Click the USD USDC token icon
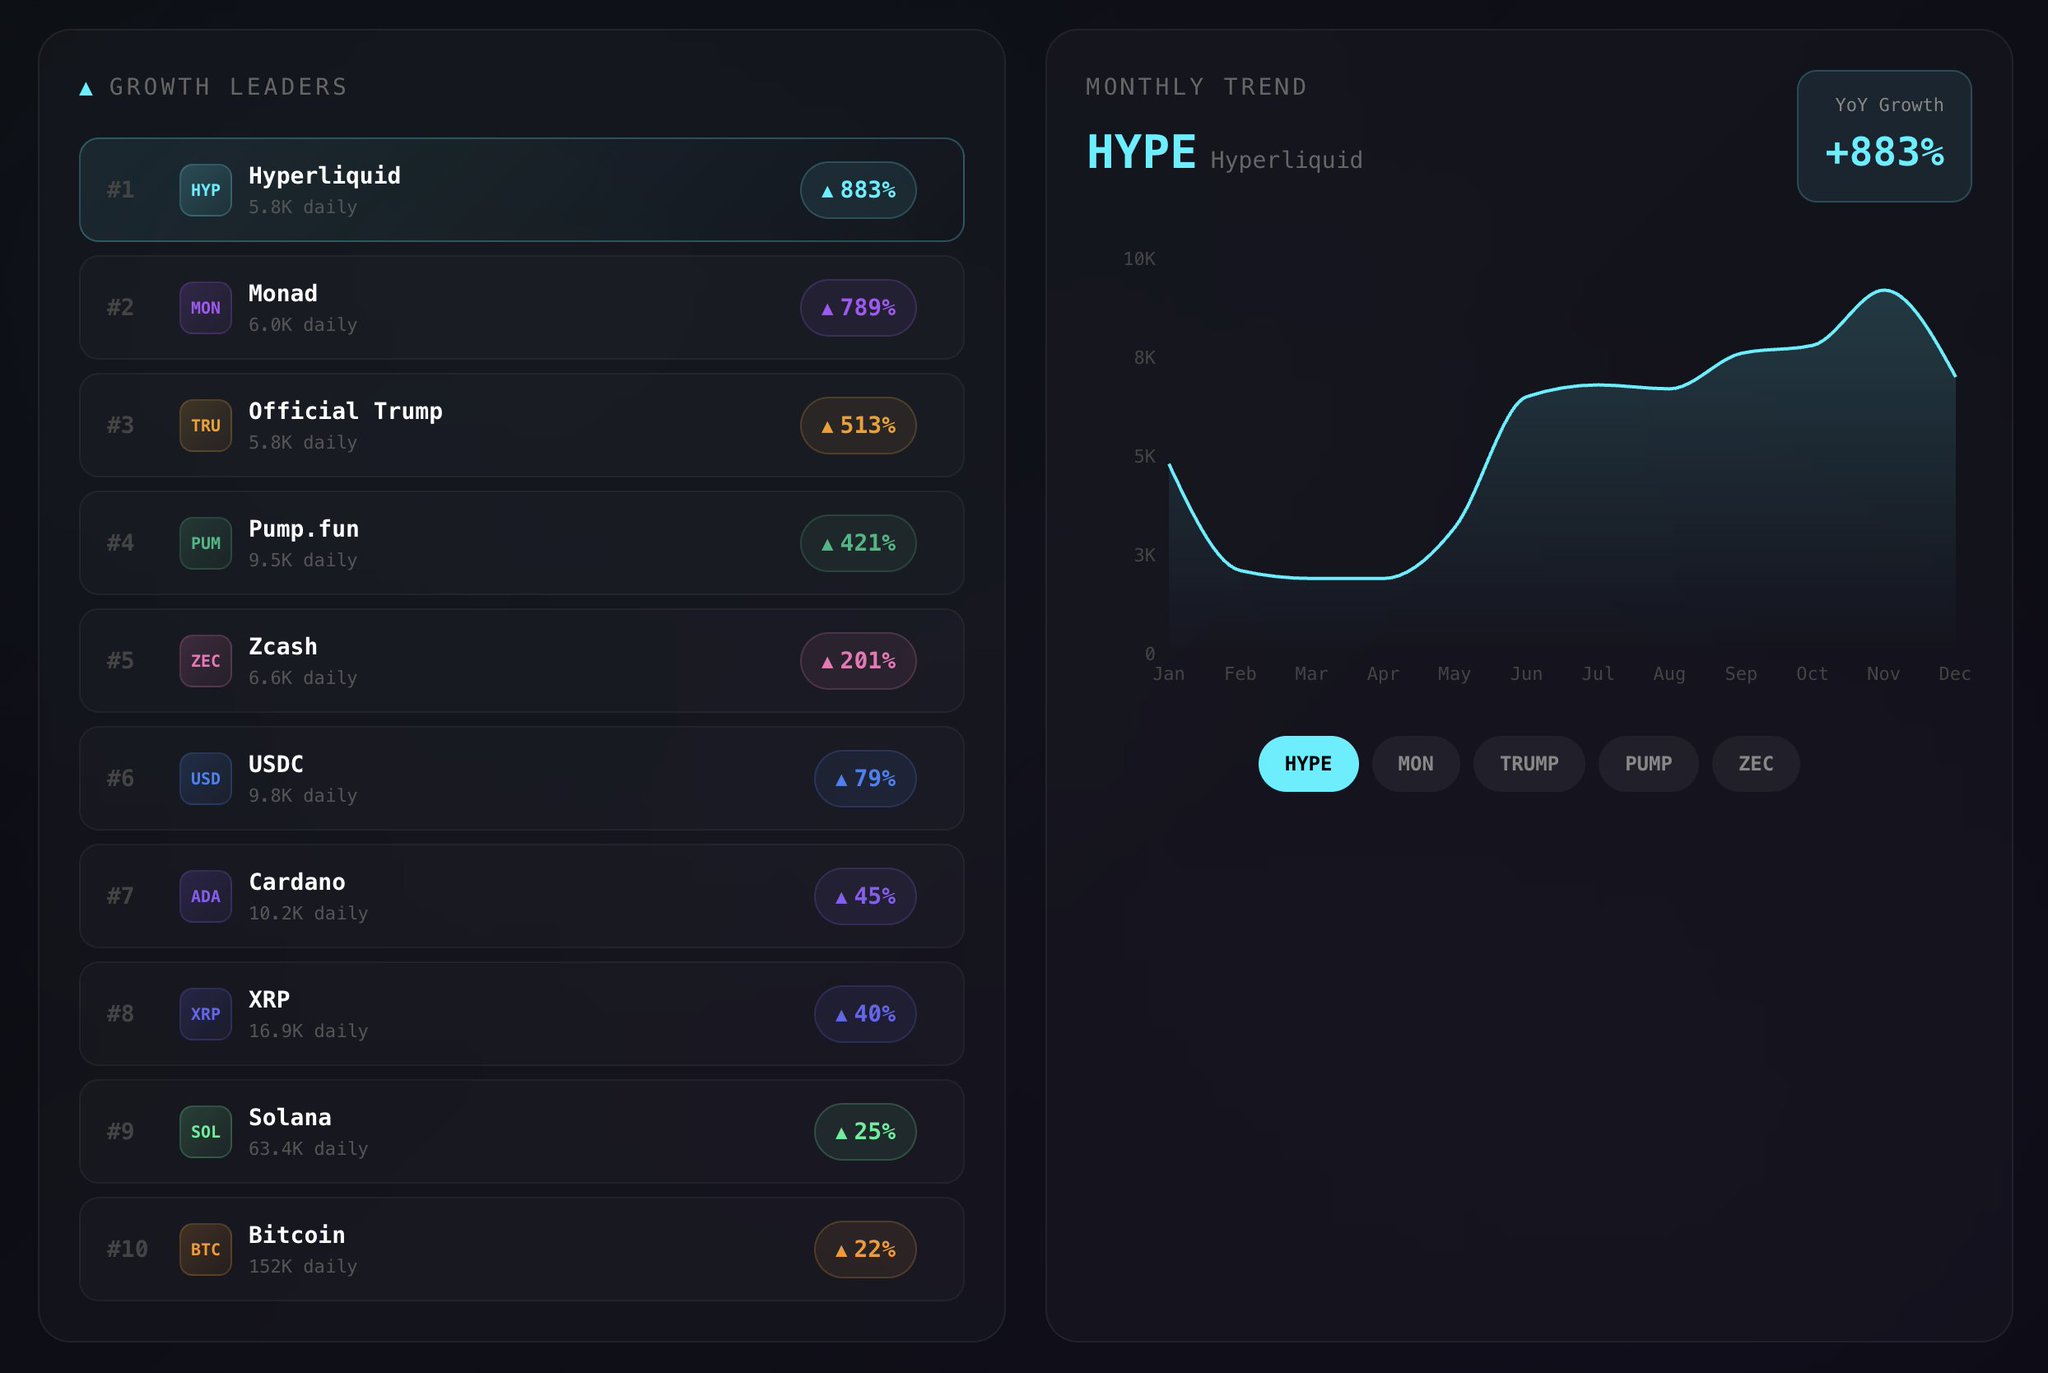 [x=205, y=778]
